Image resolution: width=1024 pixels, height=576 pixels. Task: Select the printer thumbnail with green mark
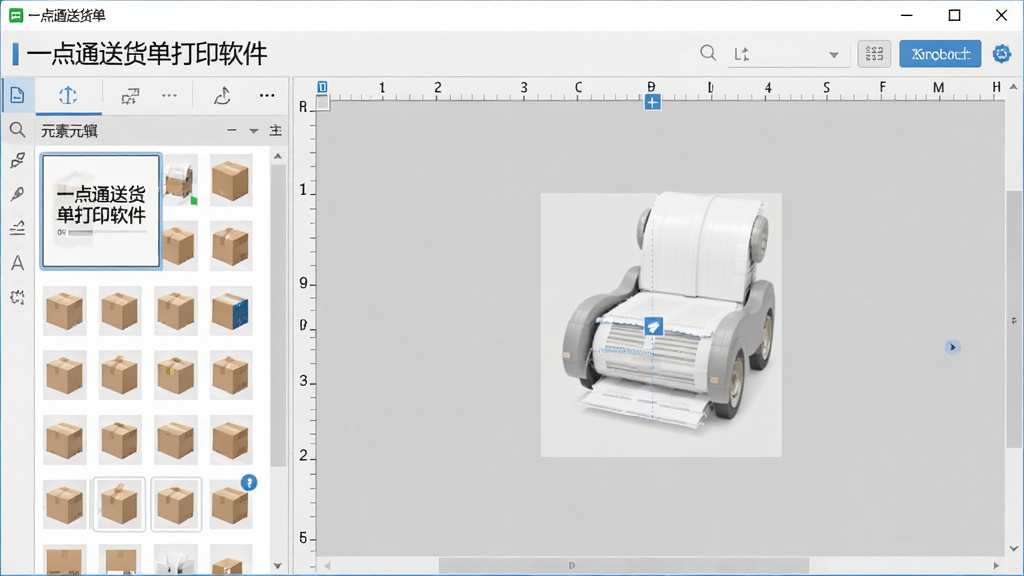[x=180, y=180]
